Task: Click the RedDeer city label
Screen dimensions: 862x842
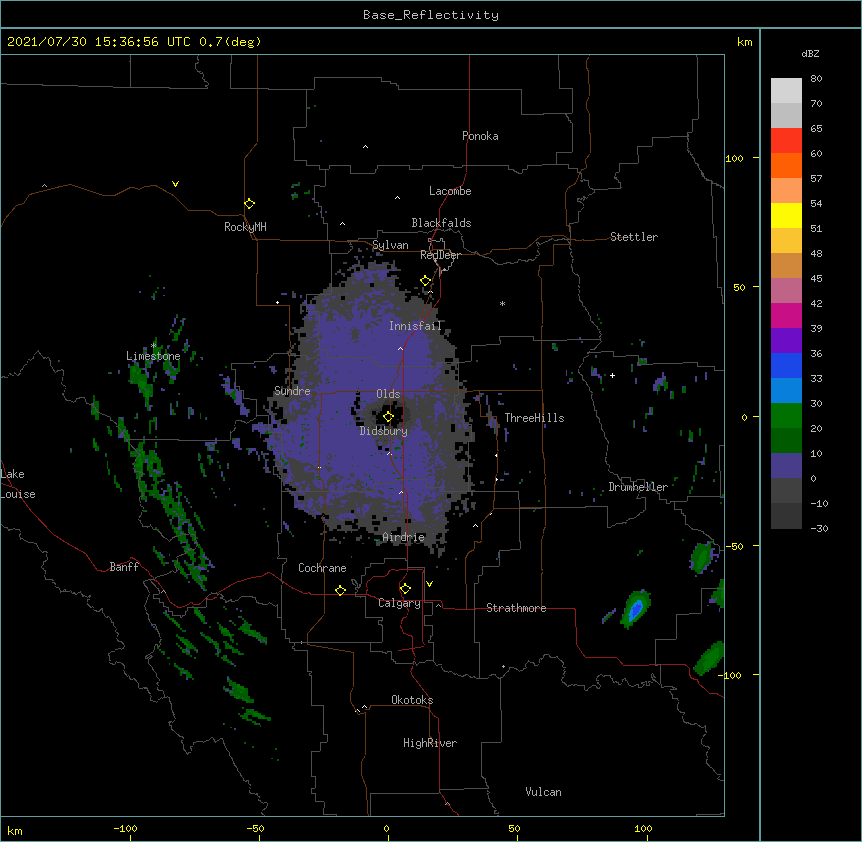Action: point(440,255)
